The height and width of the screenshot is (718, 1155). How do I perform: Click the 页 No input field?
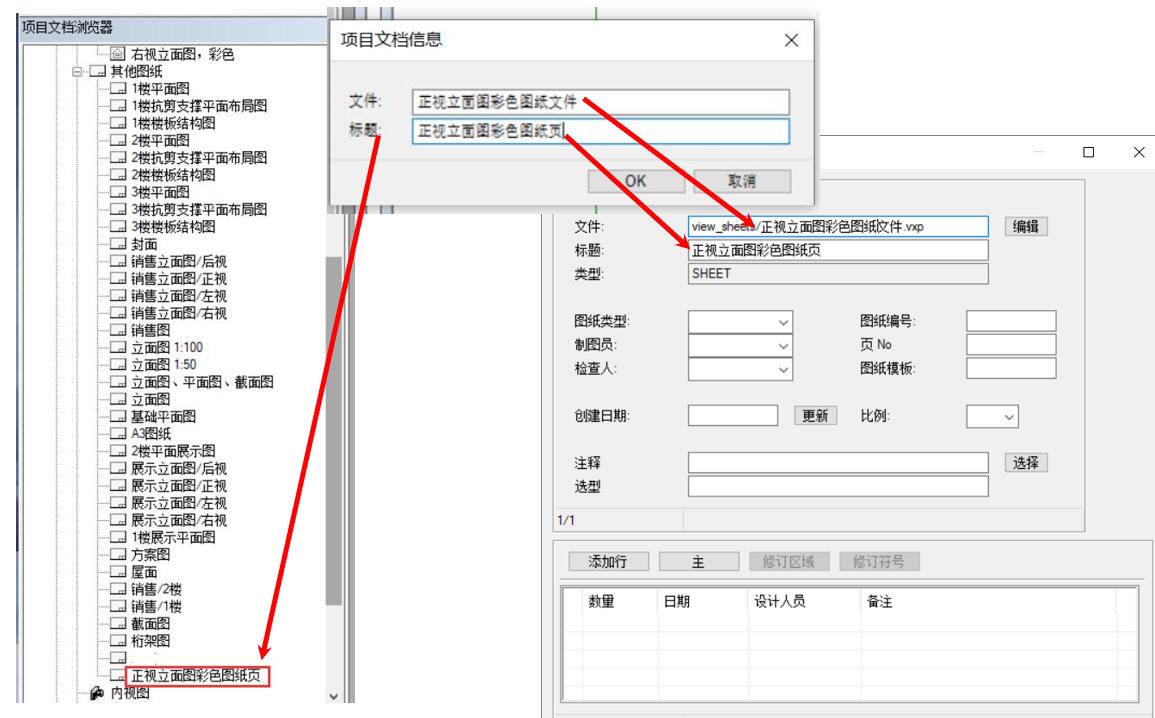tap(1011, 345)
